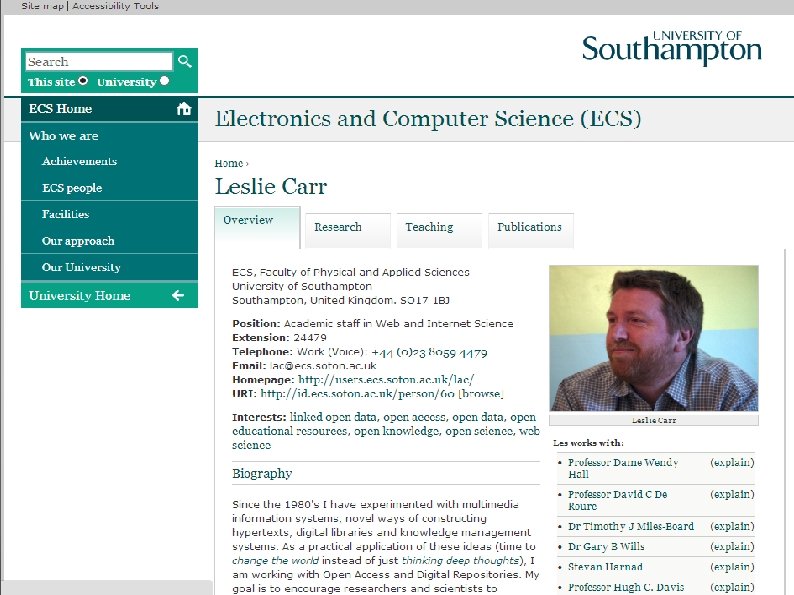
Task: Open the homepage URL users.ecs.soton.ac.uk/lac/
Action: (x=386, y=379)
